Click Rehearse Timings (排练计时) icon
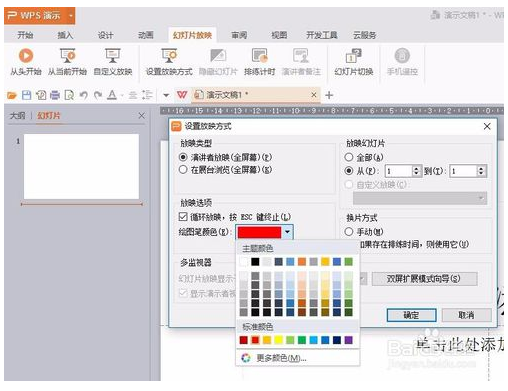The image size is (508, 391). pyautogui.click(x=260, y=62)
